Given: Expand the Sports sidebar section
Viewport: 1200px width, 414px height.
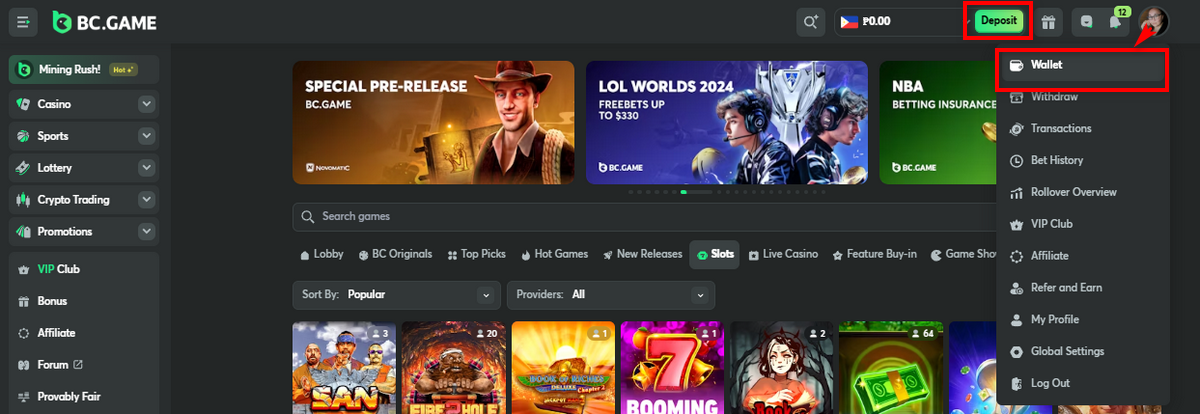Looking at the screenshot, I should tap(147, 136).
